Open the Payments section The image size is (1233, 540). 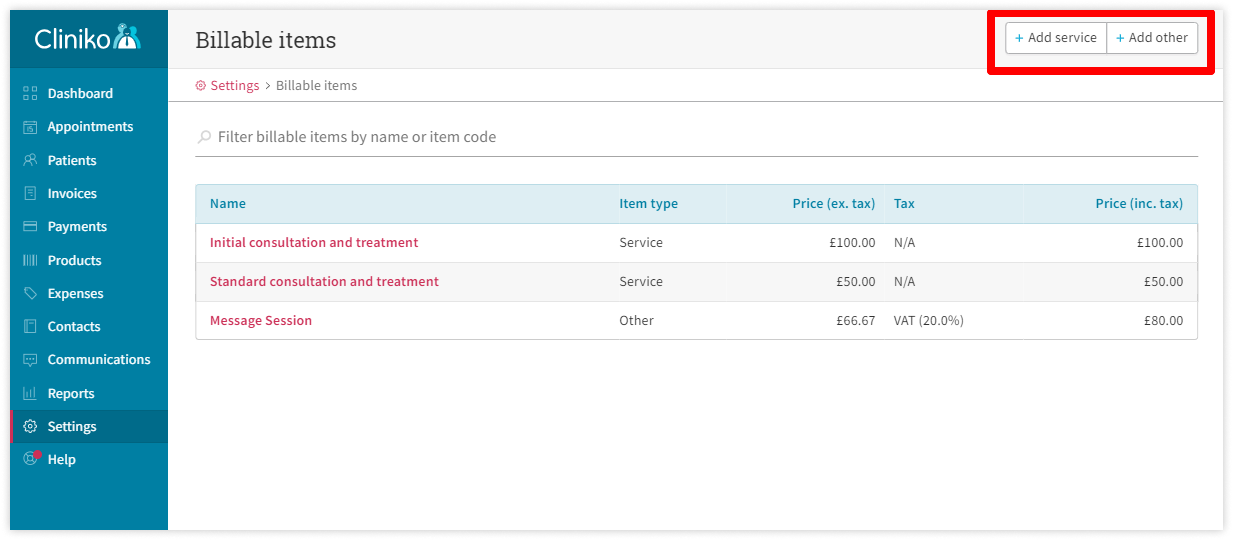coord(77,226)
